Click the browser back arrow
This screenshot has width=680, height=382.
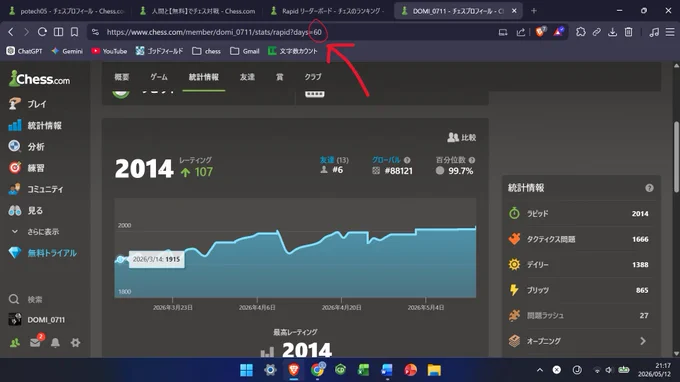(x=10, y=32)
